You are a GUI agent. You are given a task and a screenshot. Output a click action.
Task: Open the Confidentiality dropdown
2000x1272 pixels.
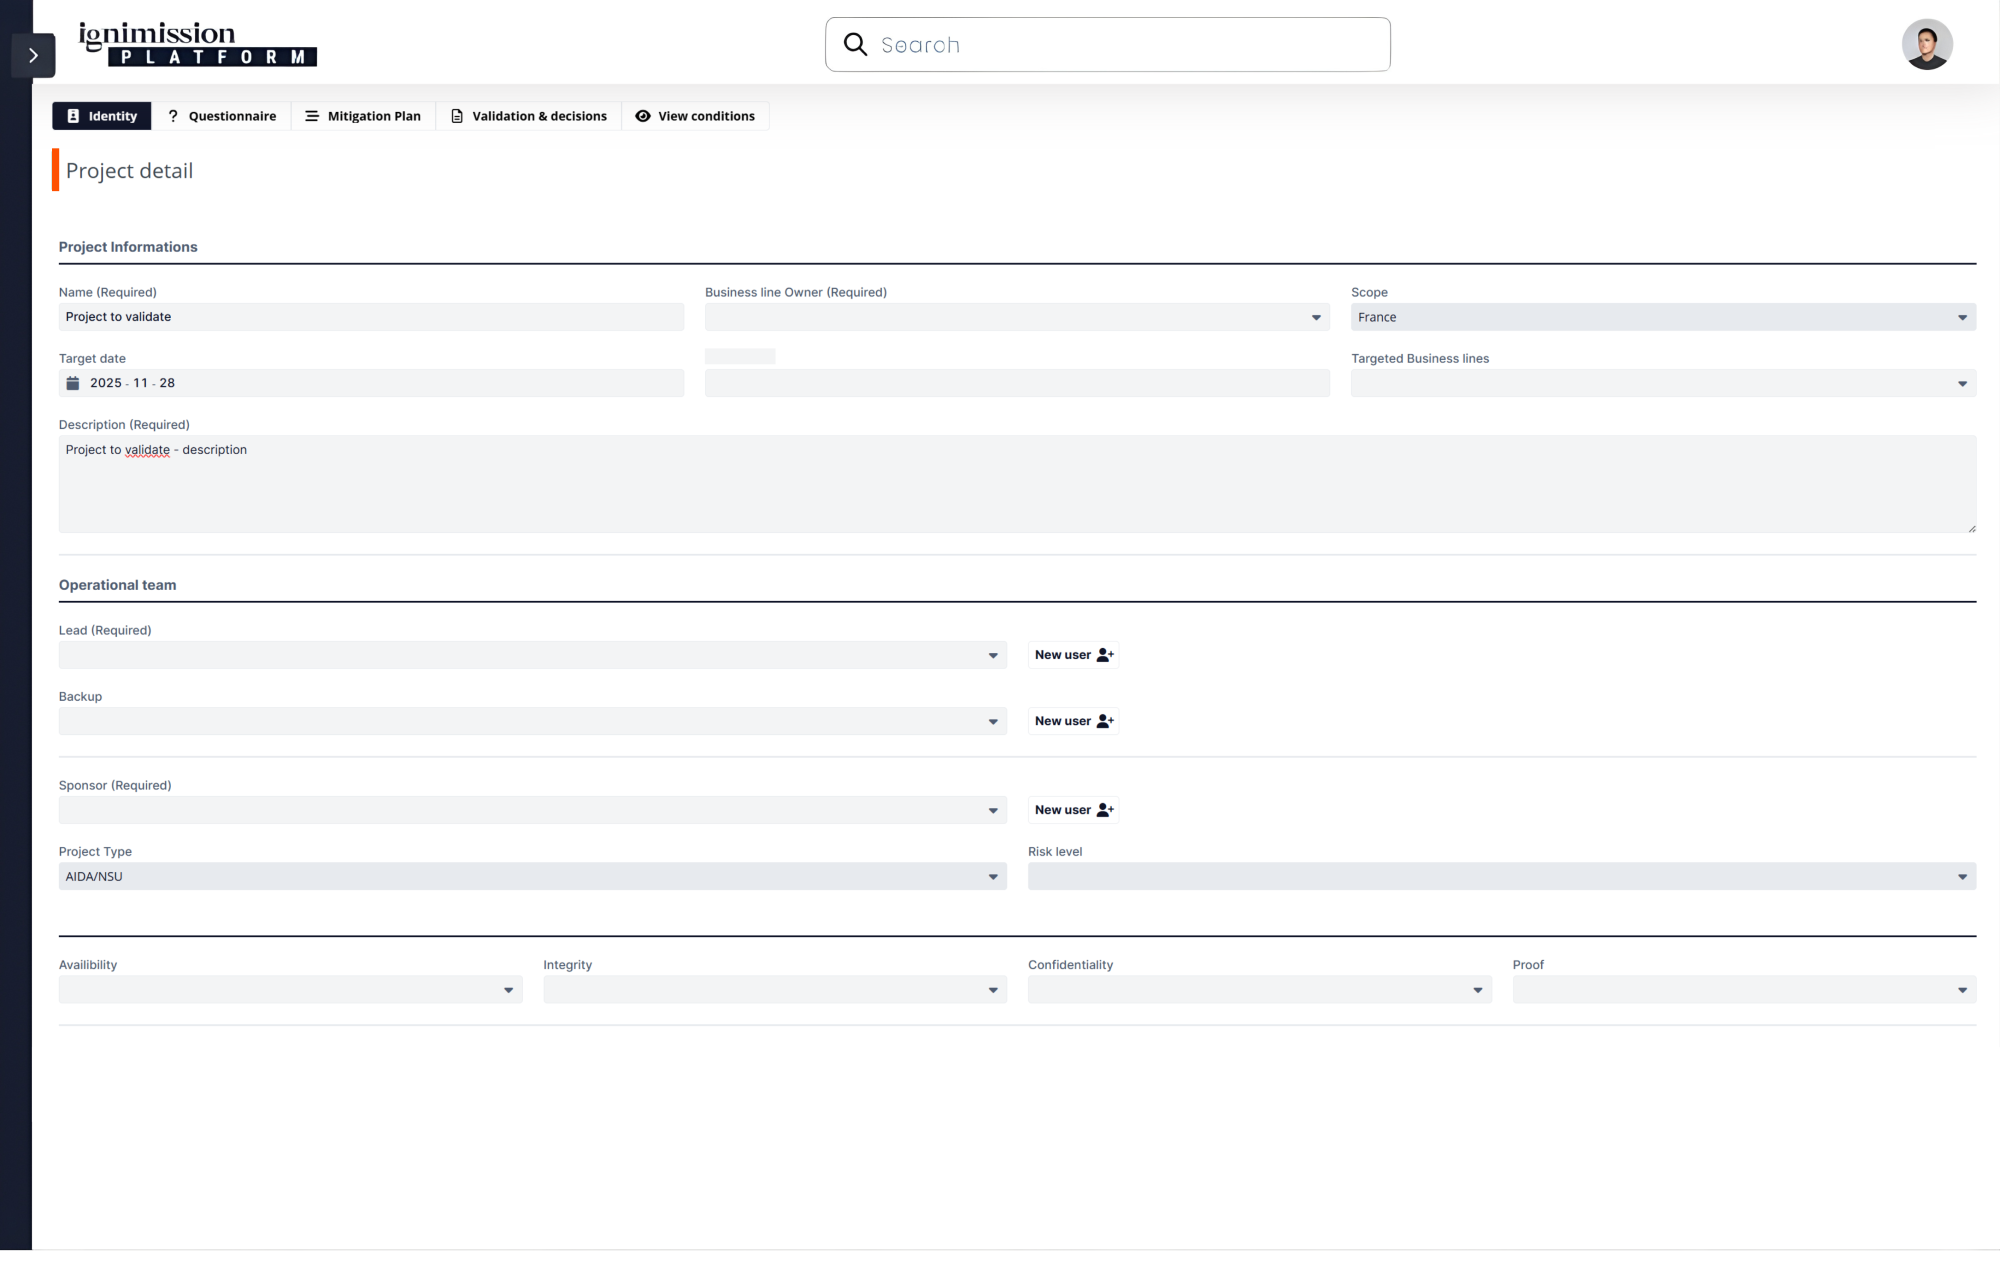pyautogui.click(x=1259, y=990)
